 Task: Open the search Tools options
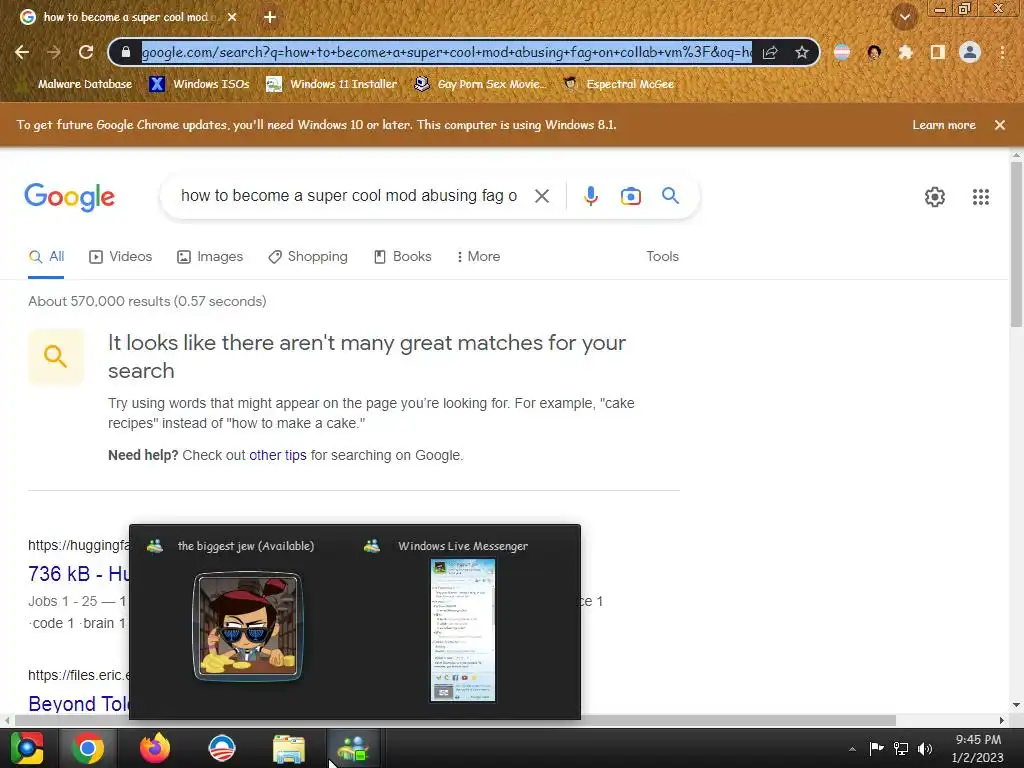pos(662,257)
